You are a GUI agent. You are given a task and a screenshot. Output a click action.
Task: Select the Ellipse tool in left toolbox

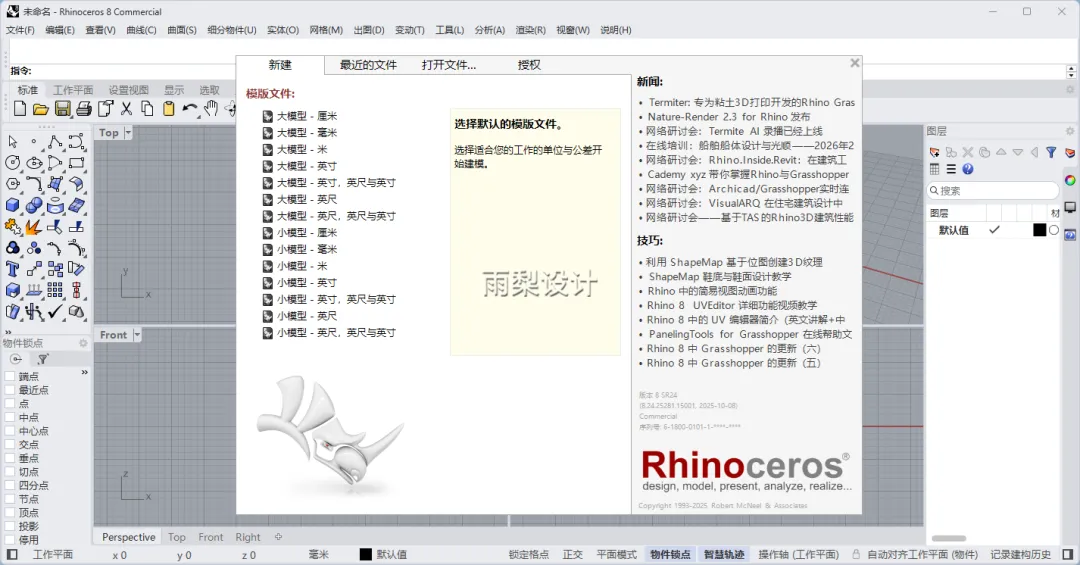tap(34, 163)
